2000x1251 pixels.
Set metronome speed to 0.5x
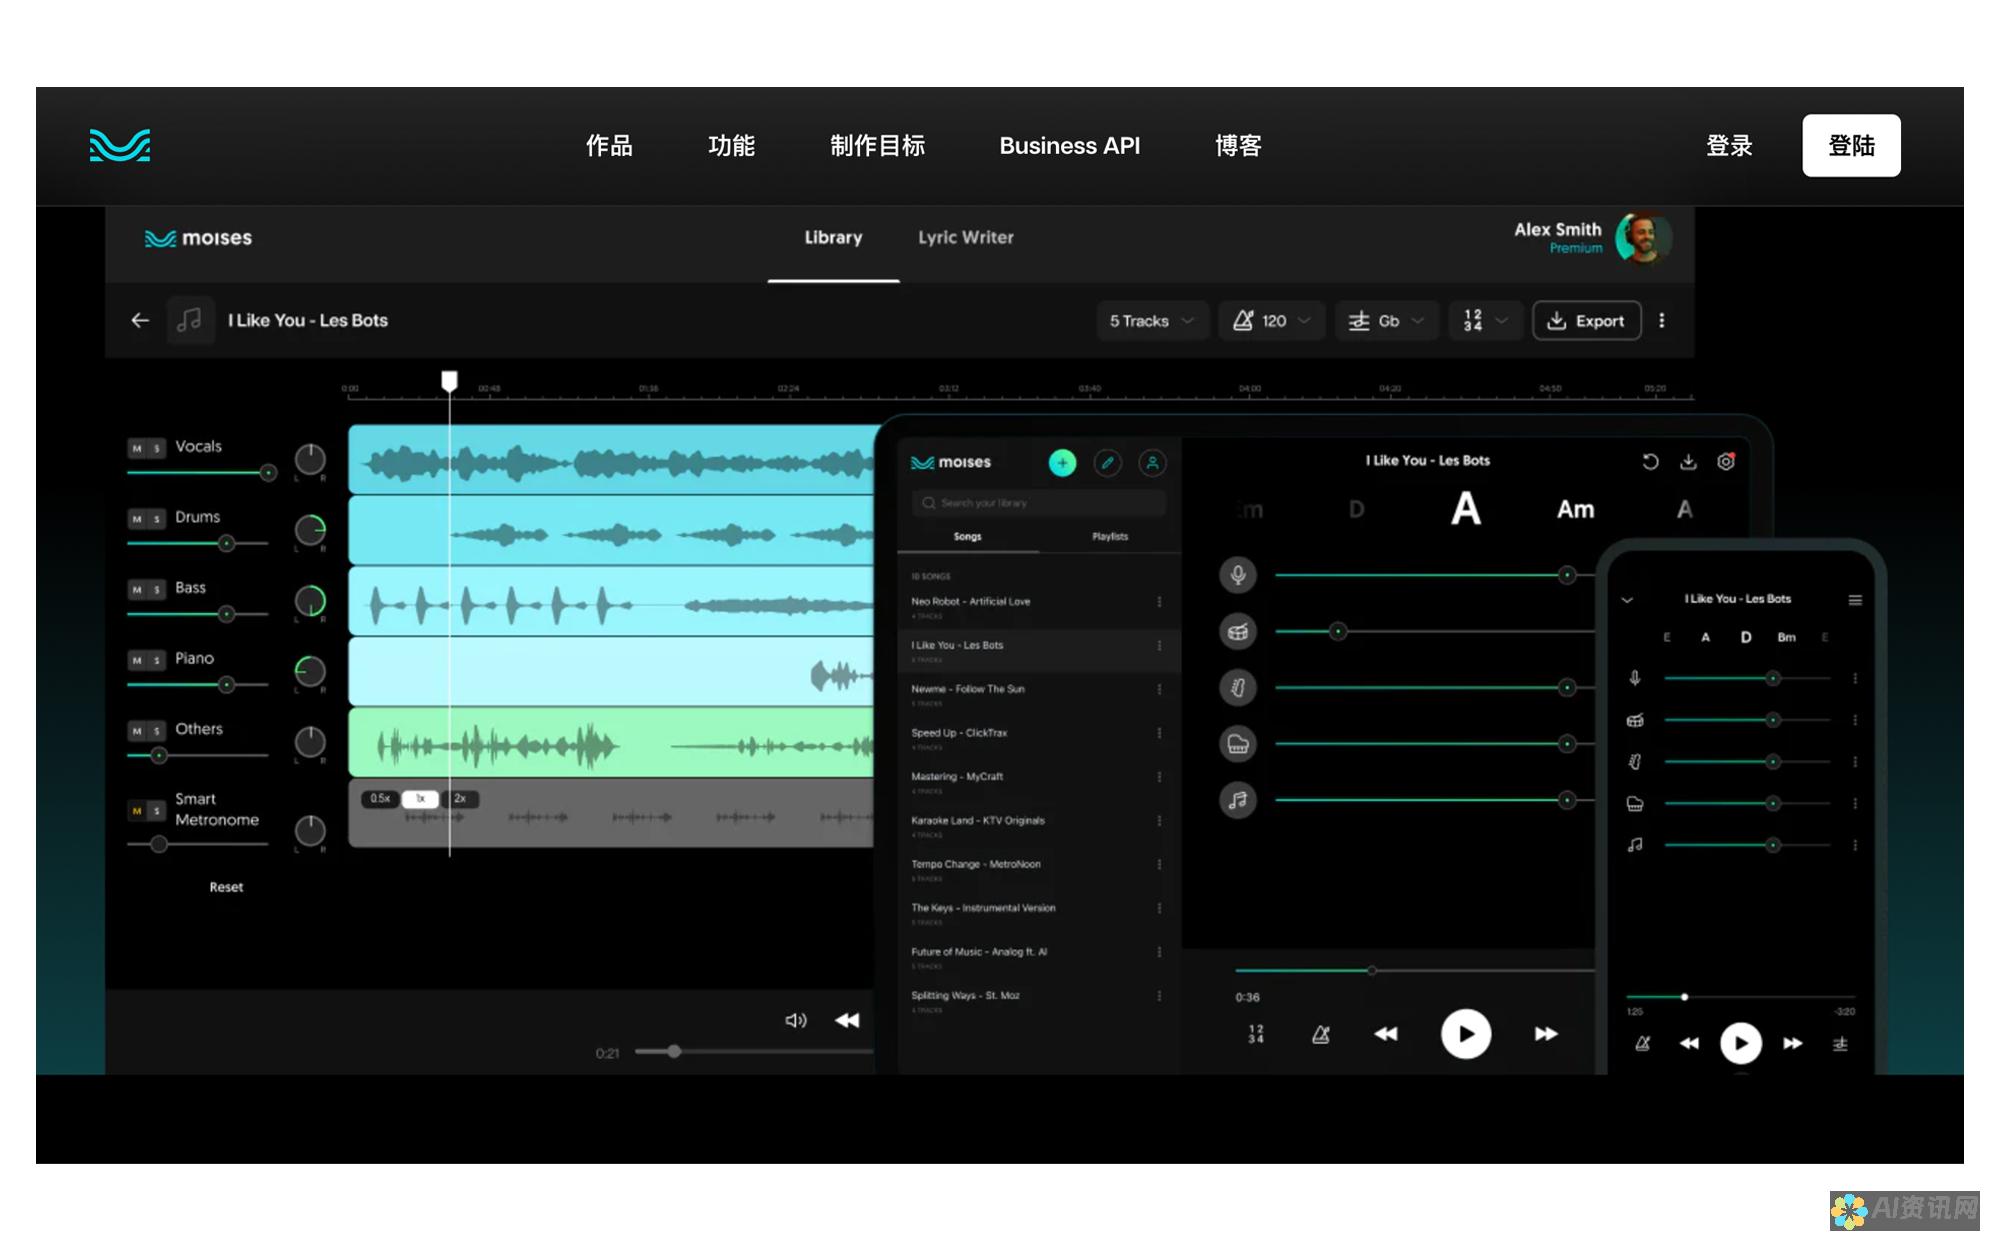coord(380,799)
